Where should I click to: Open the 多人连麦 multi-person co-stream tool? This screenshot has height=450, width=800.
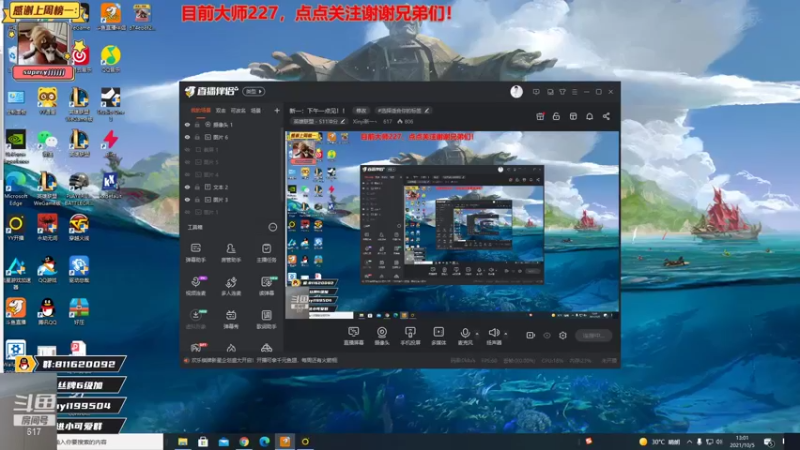pyautogui.click(x=231, y=286)
